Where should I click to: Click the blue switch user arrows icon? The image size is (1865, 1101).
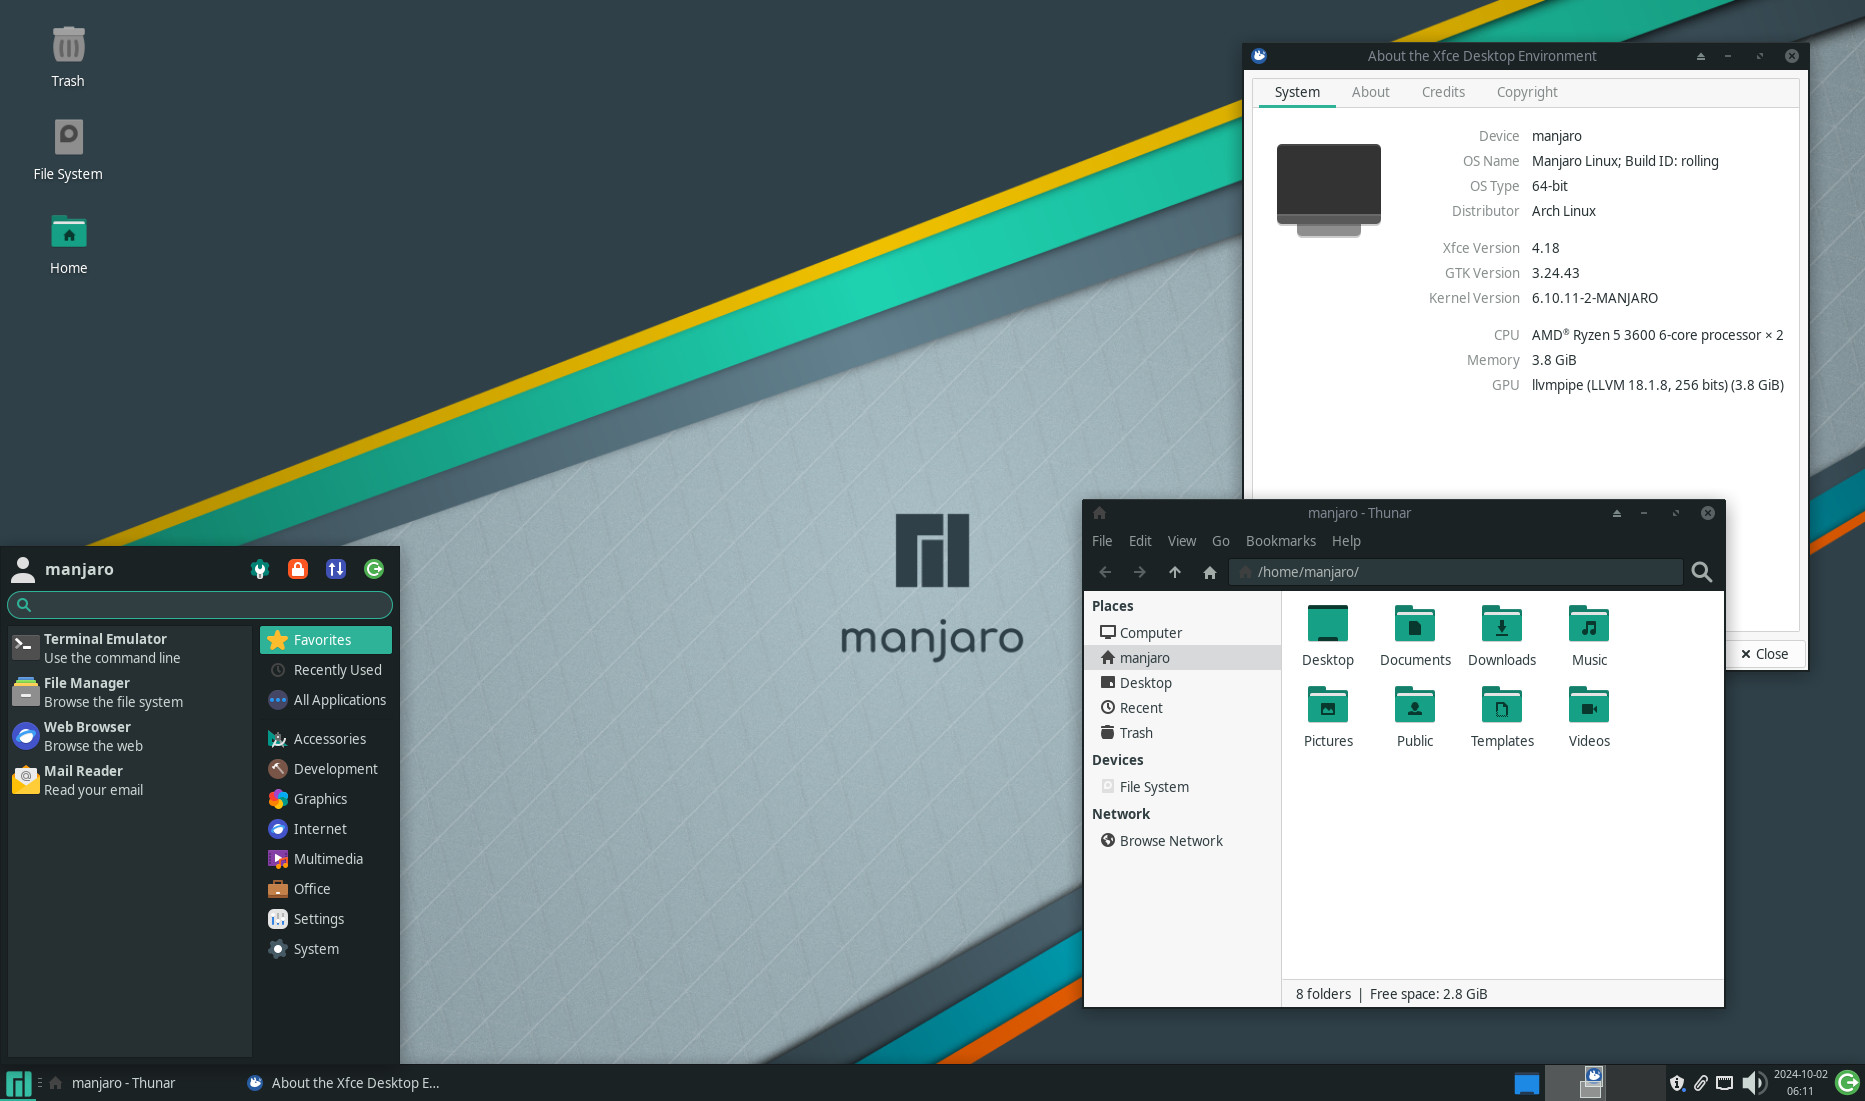pos(336,569)
